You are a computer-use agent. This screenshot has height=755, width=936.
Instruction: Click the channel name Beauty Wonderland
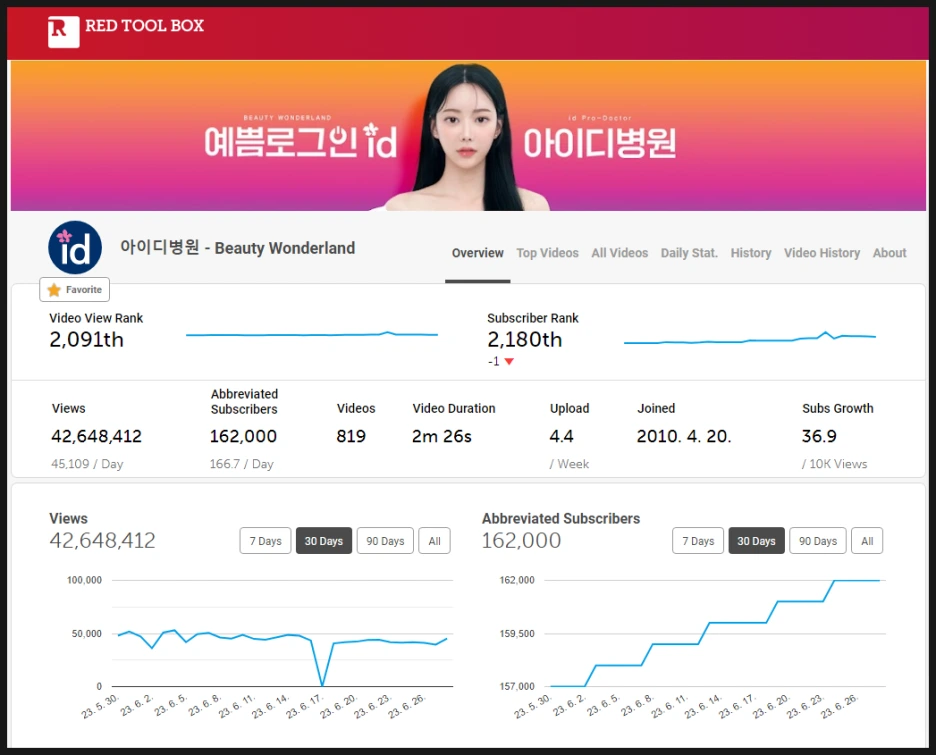click(x=238, y=248)
